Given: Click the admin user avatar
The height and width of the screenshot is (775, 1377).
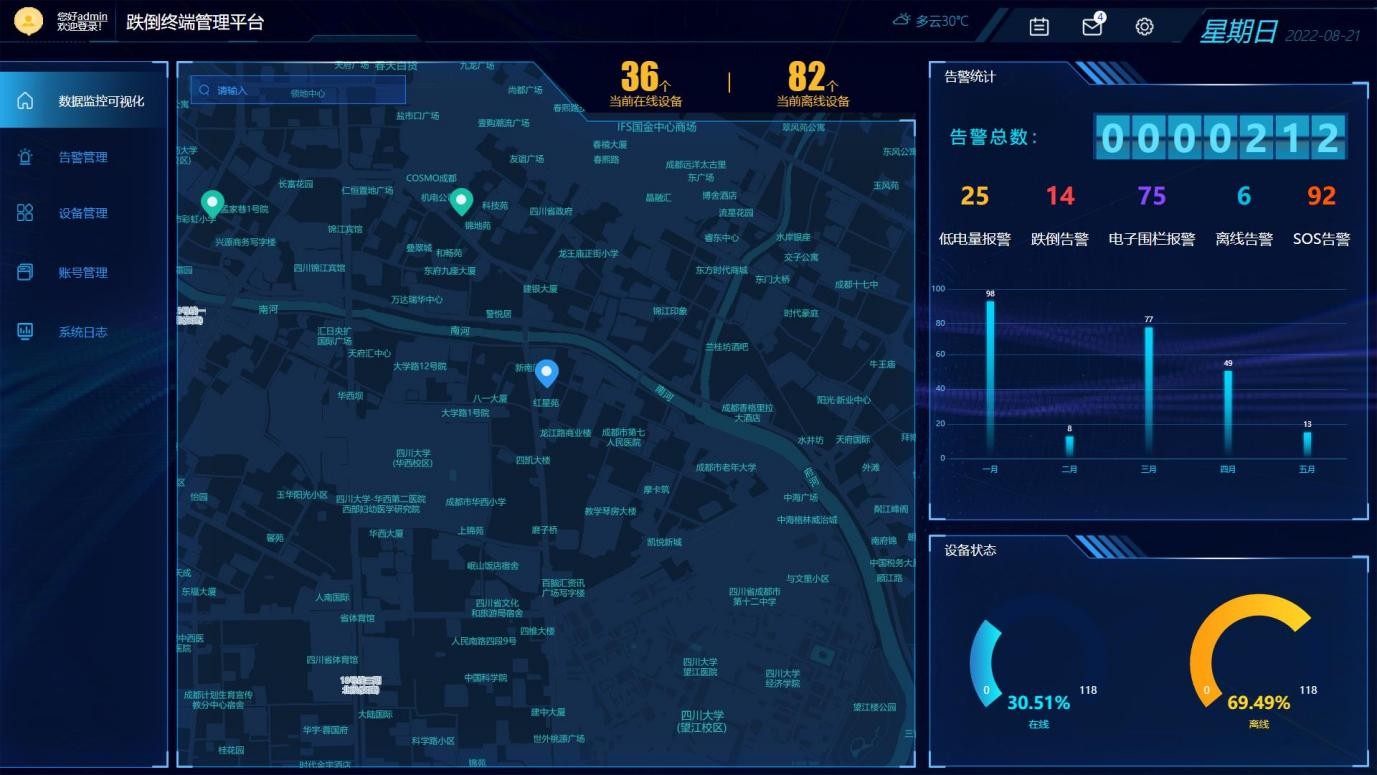Looking at the screenshot, I should coord(28,21).
